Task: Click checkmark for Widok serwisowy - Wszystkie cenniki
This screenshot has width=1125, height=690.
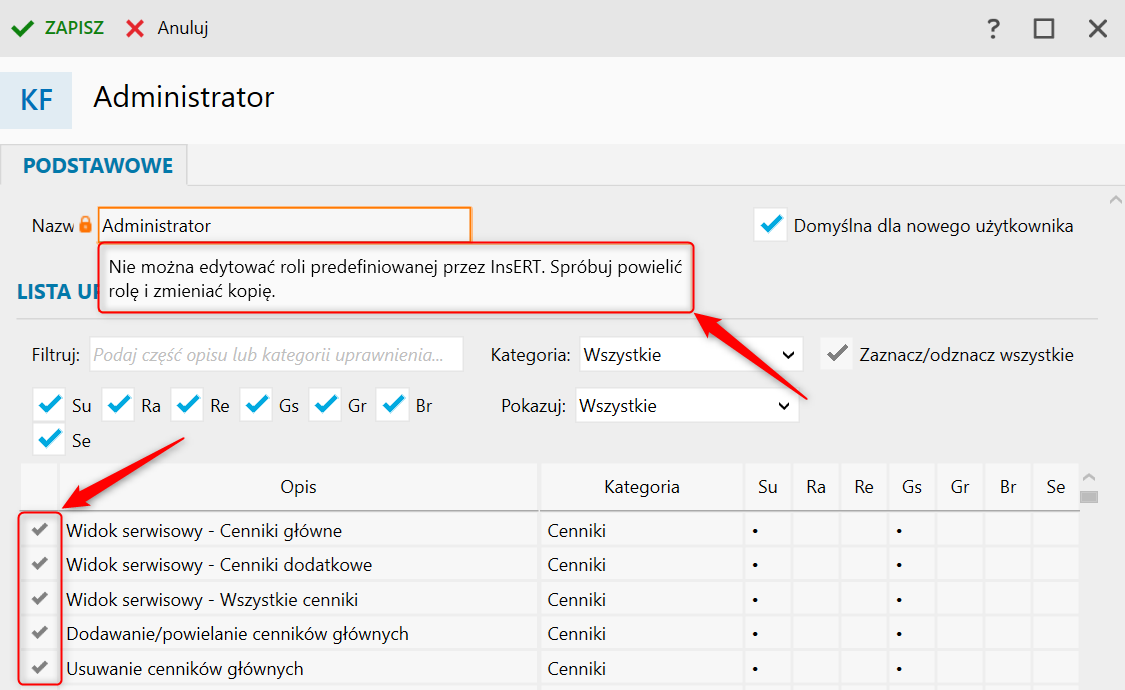Action: (40, 599)
